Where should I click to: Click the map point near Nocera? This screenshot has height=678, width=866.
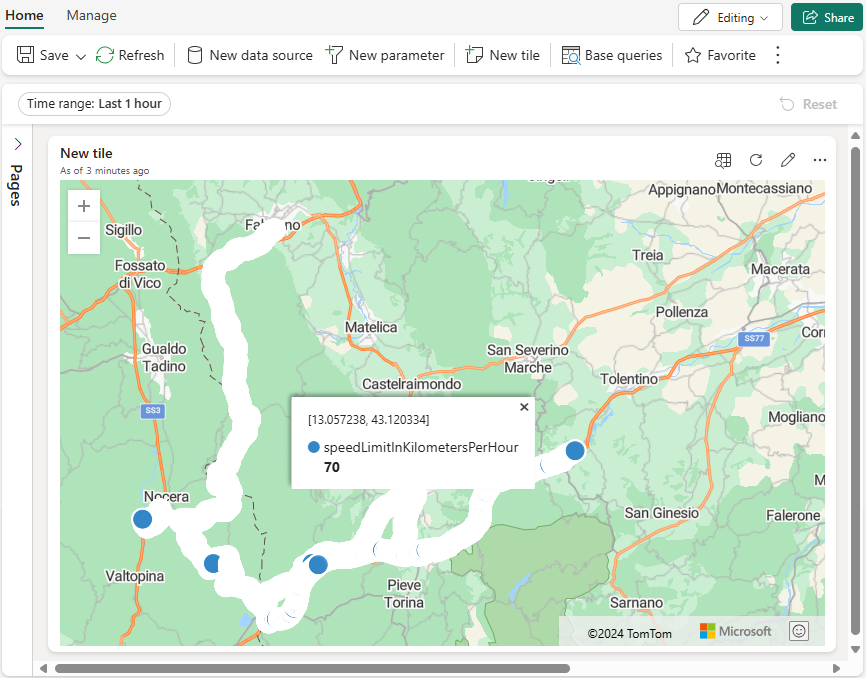tap(143, 519)
